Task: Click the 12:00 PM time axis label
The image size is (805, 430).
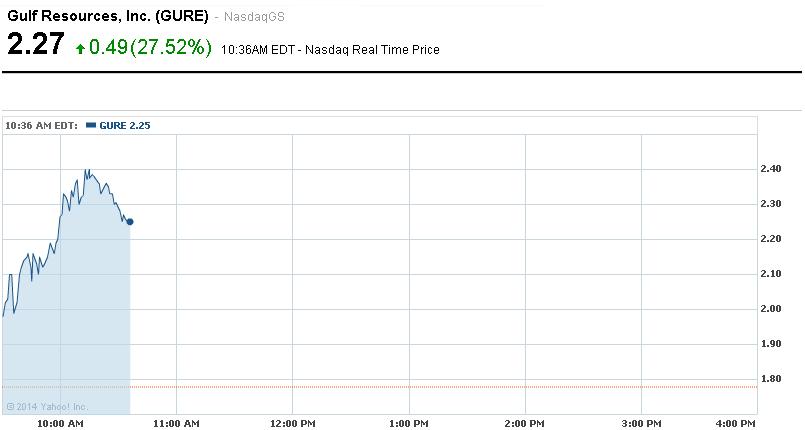Action: [x=292, y=423]
